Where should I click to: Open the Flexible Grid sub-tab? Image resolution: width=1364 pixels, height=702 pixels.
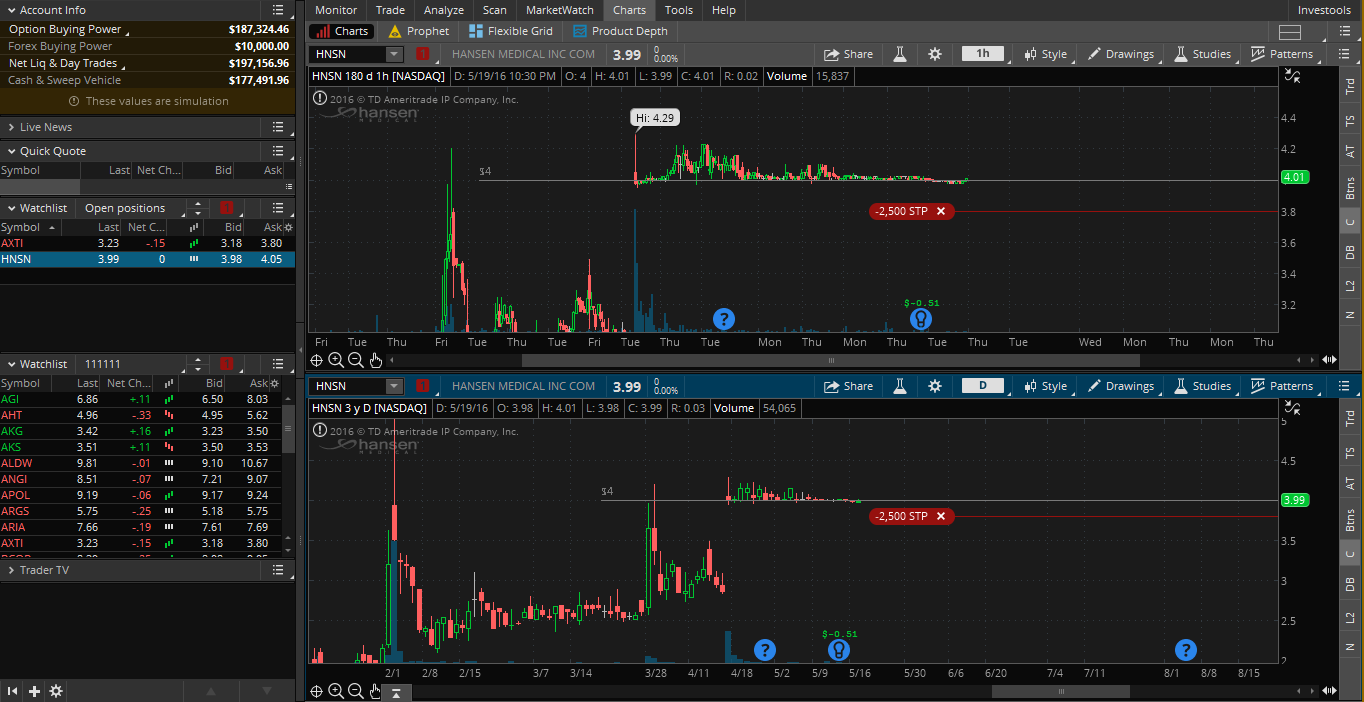(511, 32)
